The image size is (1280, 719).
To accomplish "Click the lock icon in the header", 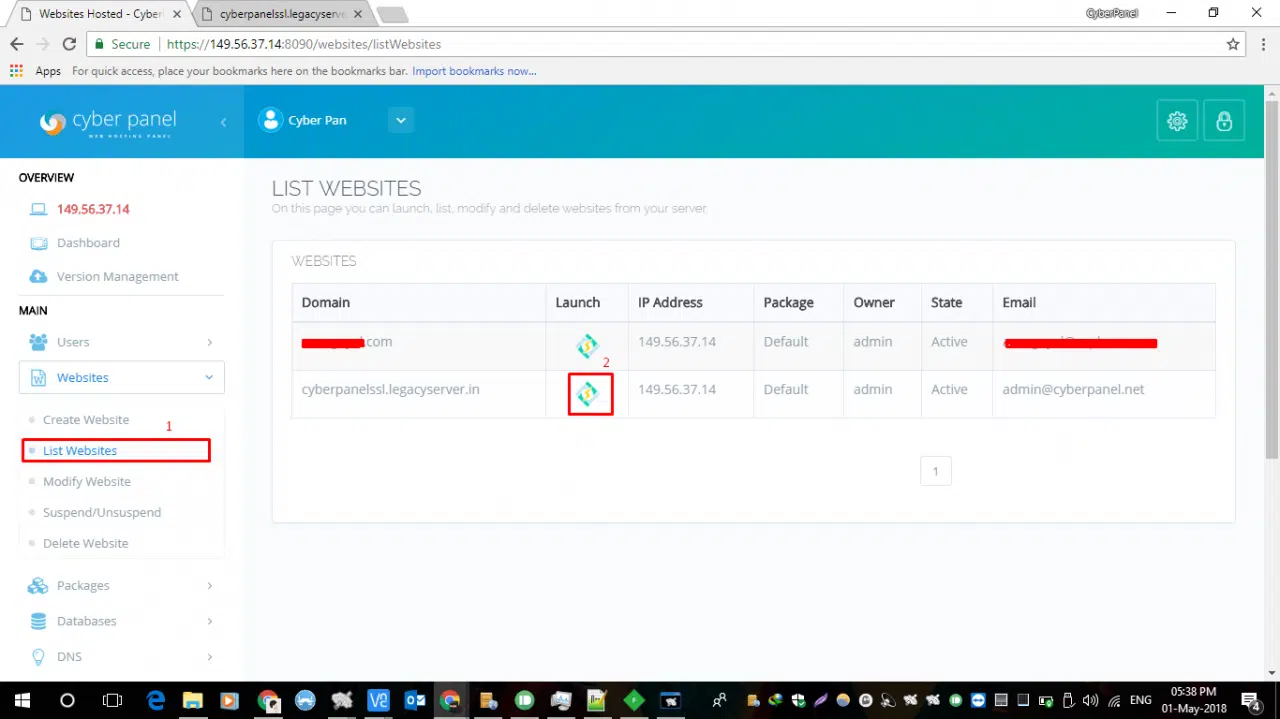I will pyautogui.click(x=1224, y=121).
